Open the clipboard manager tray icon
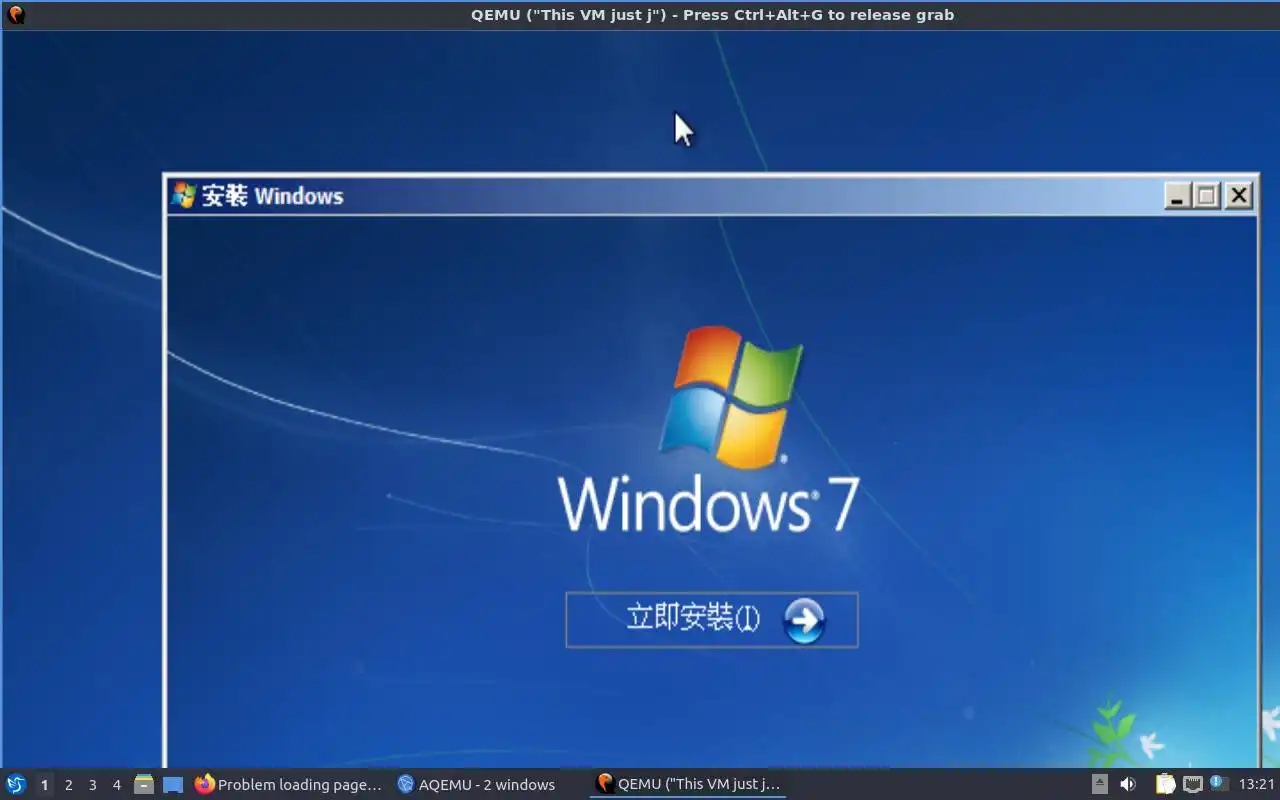Image resolution: width=1280 pixels, height=800 pixels. 1165,784
